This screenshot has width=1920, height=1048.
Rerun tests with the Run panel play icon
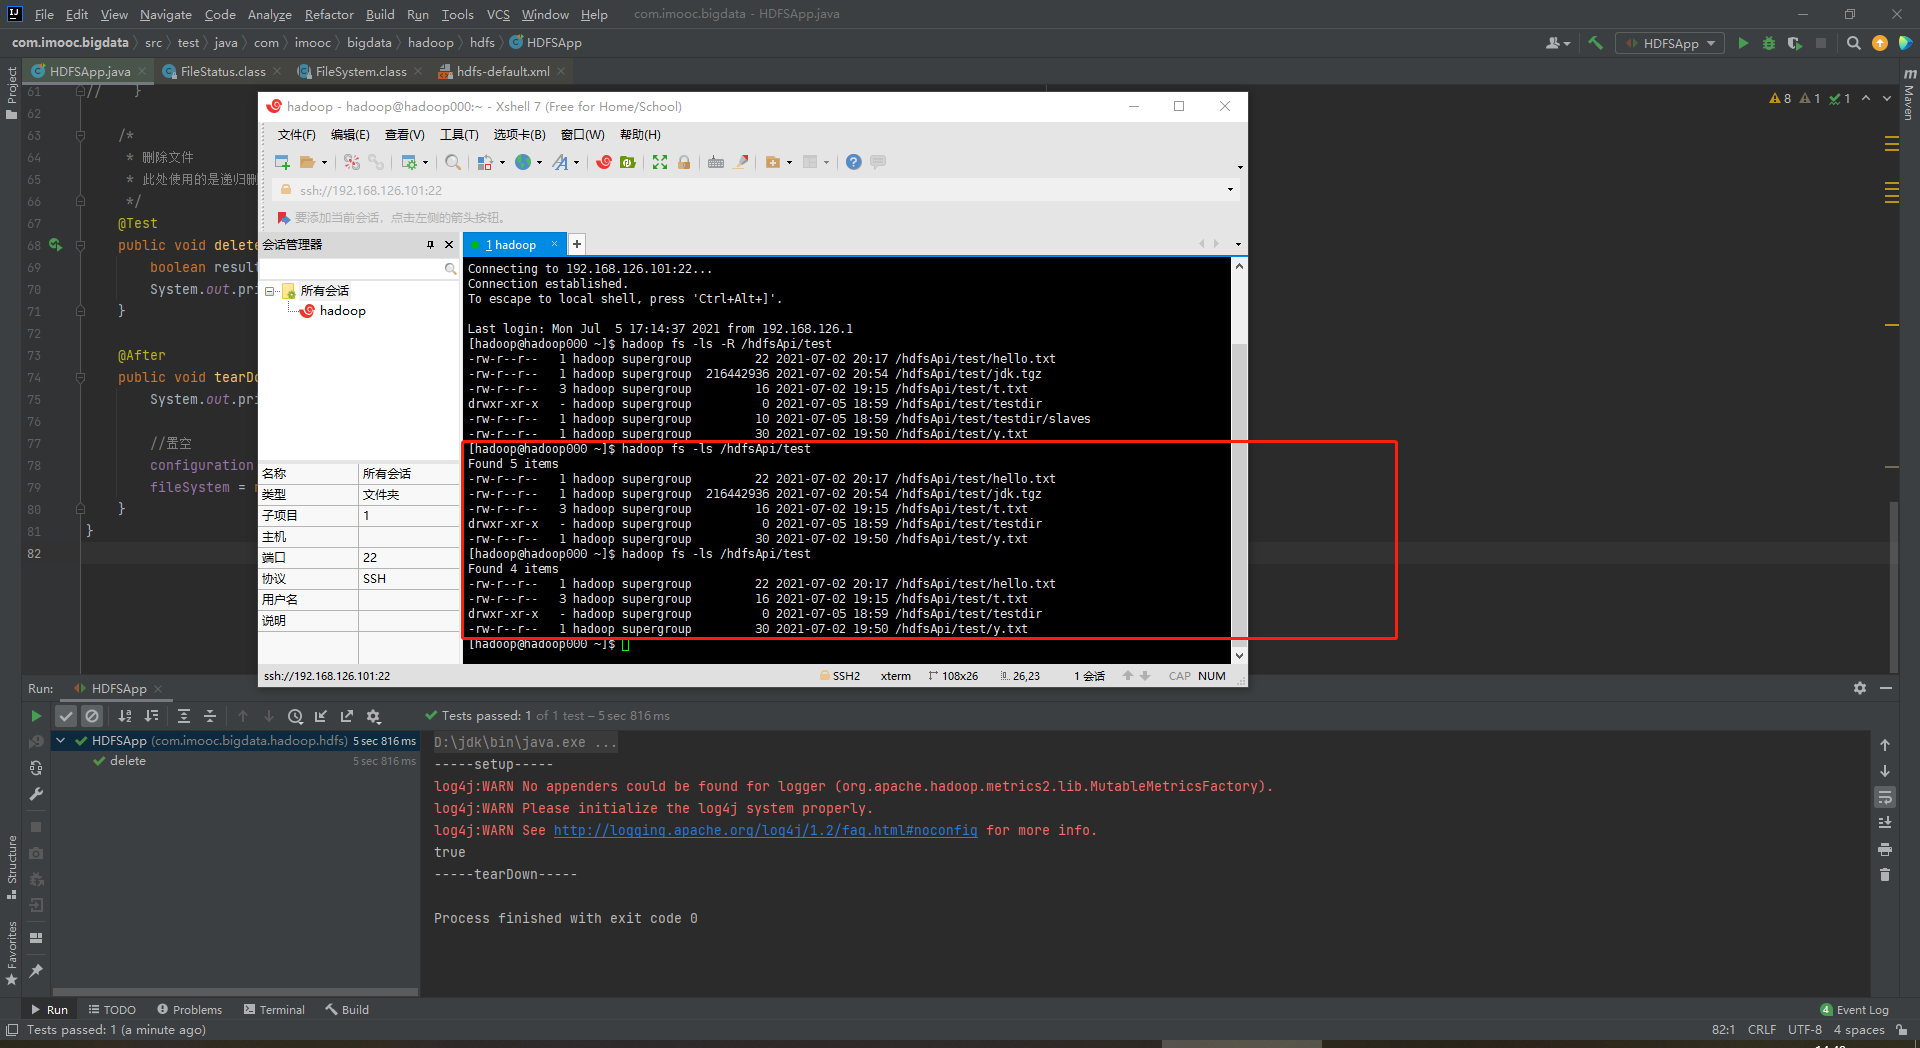point(36,716)
